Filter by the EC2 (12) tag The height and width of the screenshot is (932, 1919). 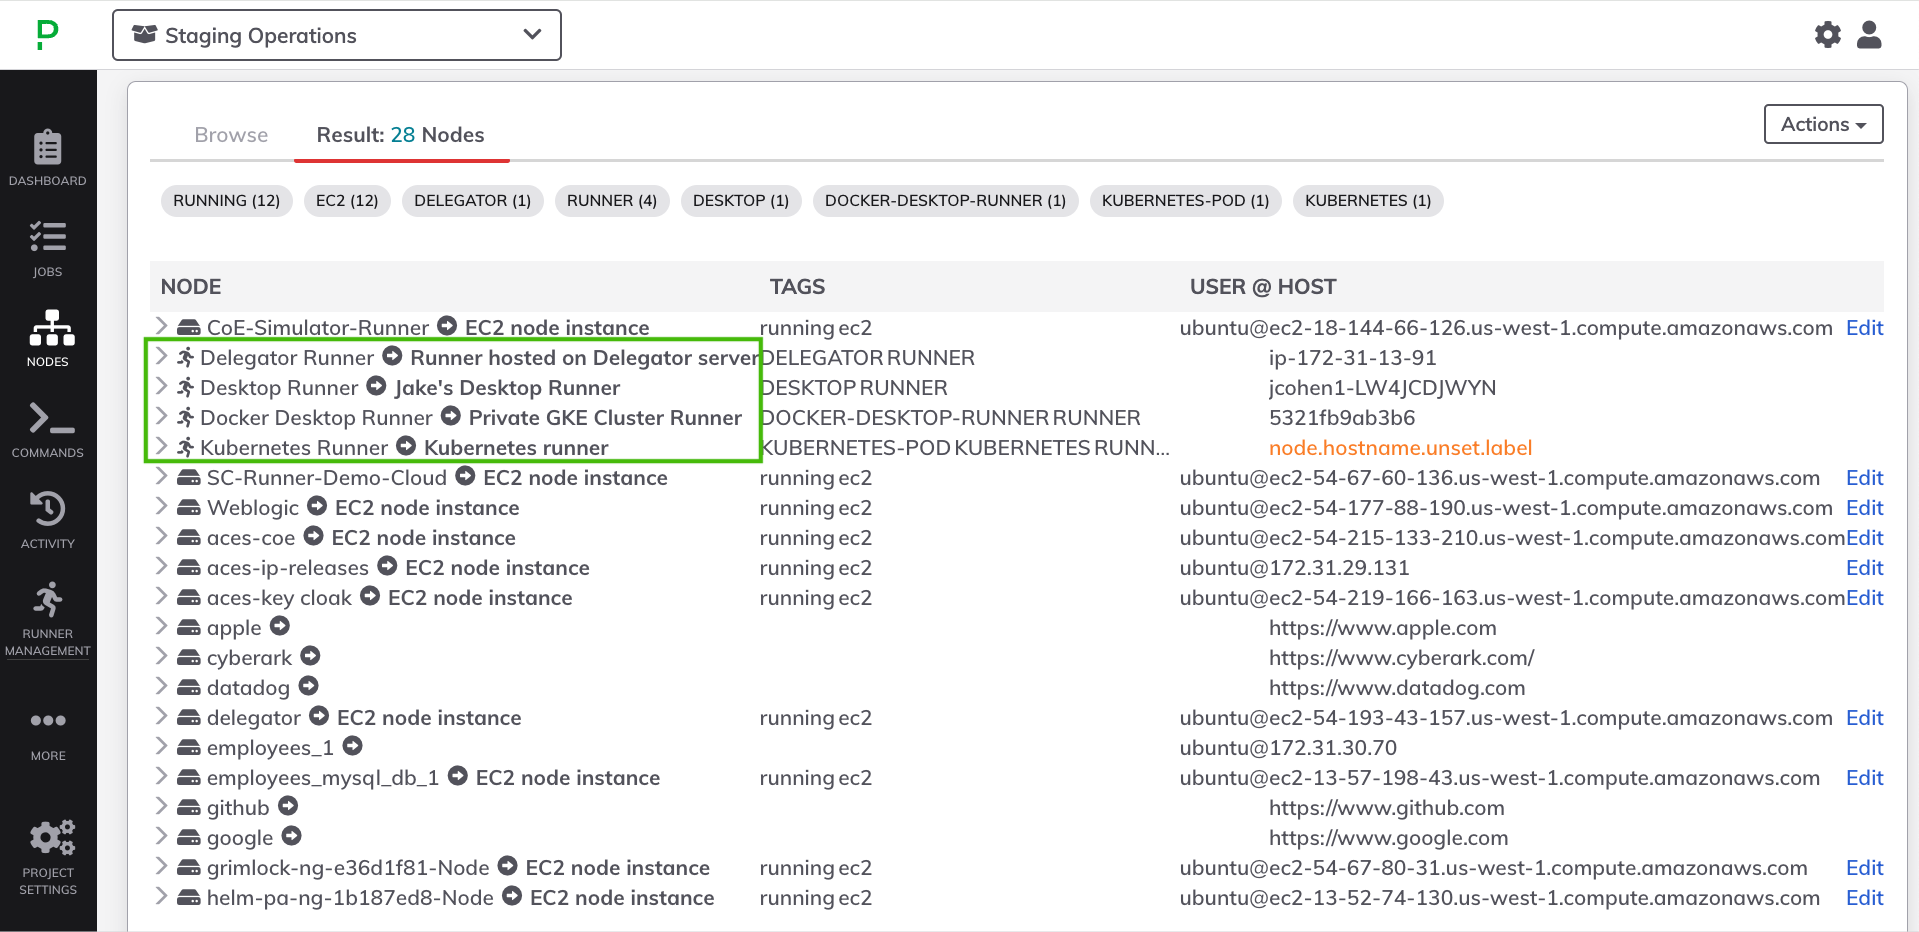pos(347,201)
